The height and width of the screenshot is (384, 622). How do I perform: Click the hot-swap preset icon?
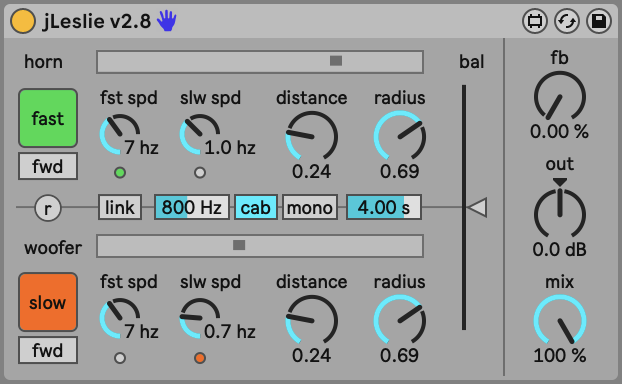click(x=566, y=21)
